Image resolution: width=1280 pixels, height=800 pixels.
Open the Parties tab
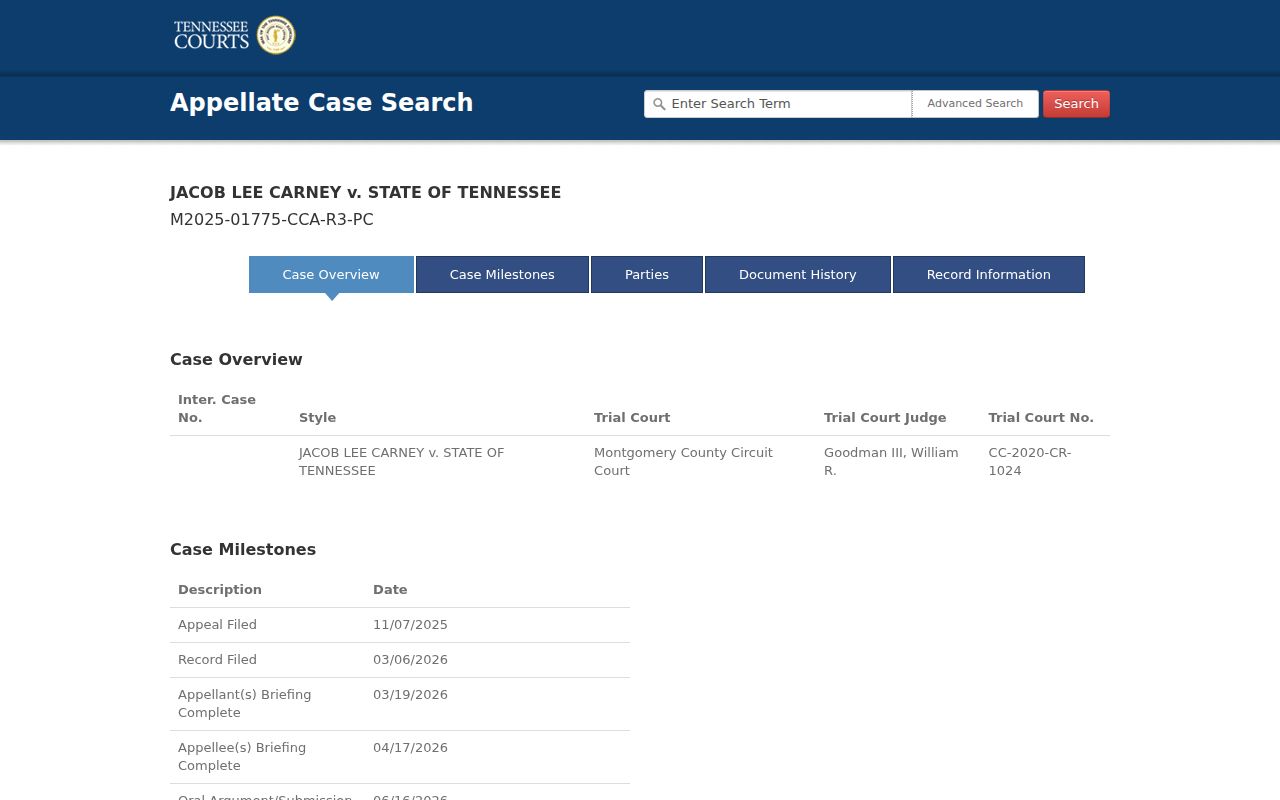pos(647,274)
